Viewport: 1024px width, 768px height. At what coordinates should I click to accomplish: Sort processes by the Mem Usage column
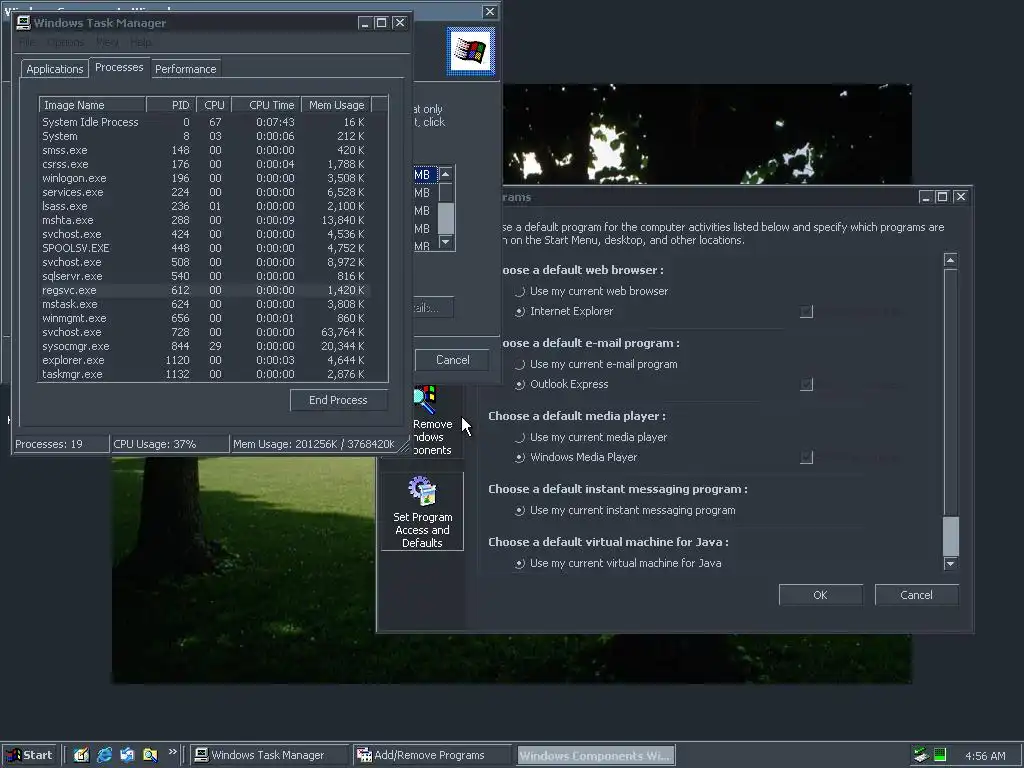click(336, 105)
